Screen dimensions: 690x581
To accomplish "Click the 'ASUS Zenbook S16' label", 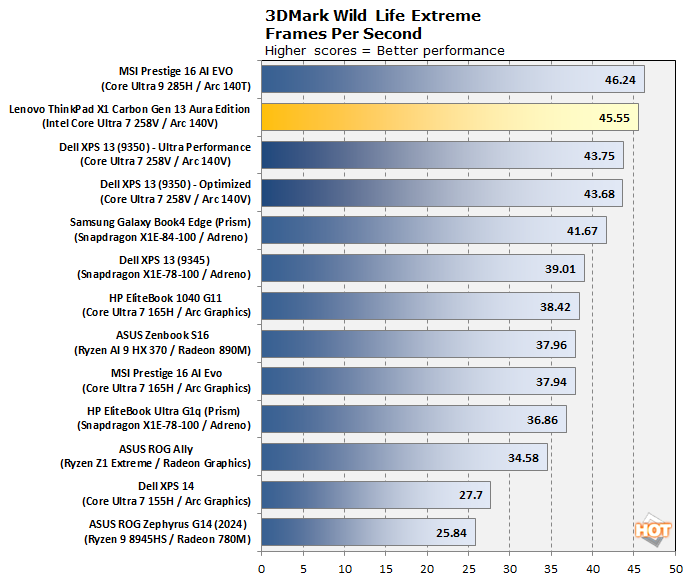I will pos(162,335).
